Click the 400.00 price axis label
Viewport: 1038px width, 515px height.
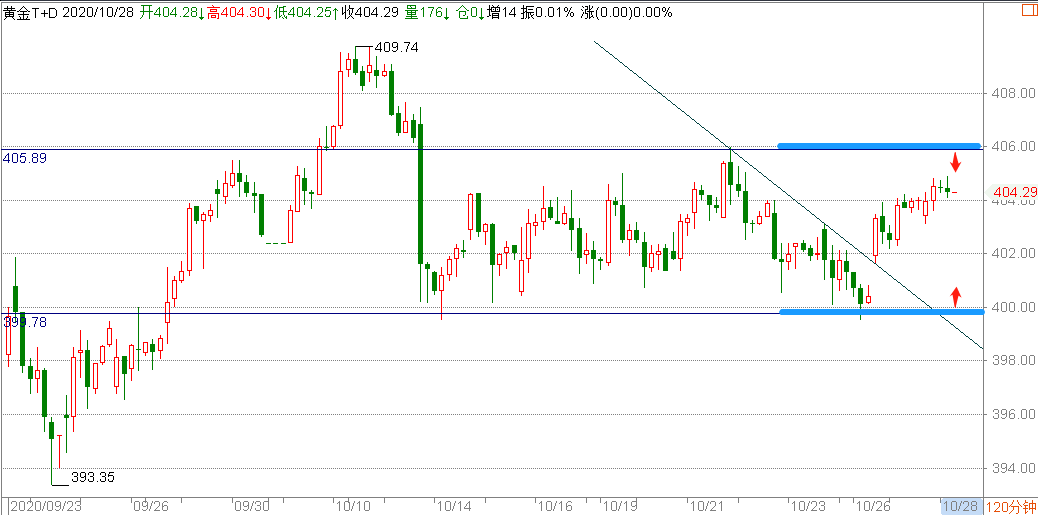click(1012, 307)
